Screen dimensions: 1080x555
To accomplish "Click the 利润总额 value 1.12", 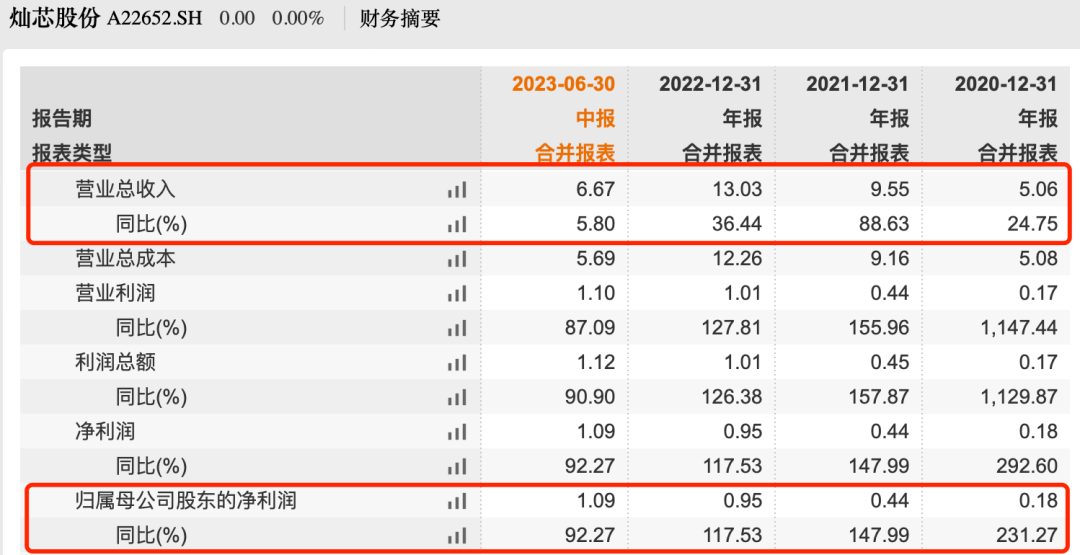I will pos(595,362).
